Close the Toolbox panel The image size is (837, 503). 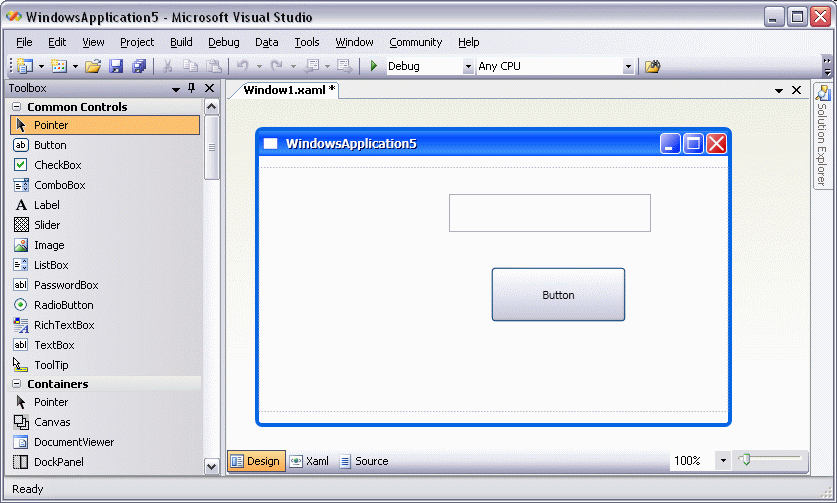point(210,88)
